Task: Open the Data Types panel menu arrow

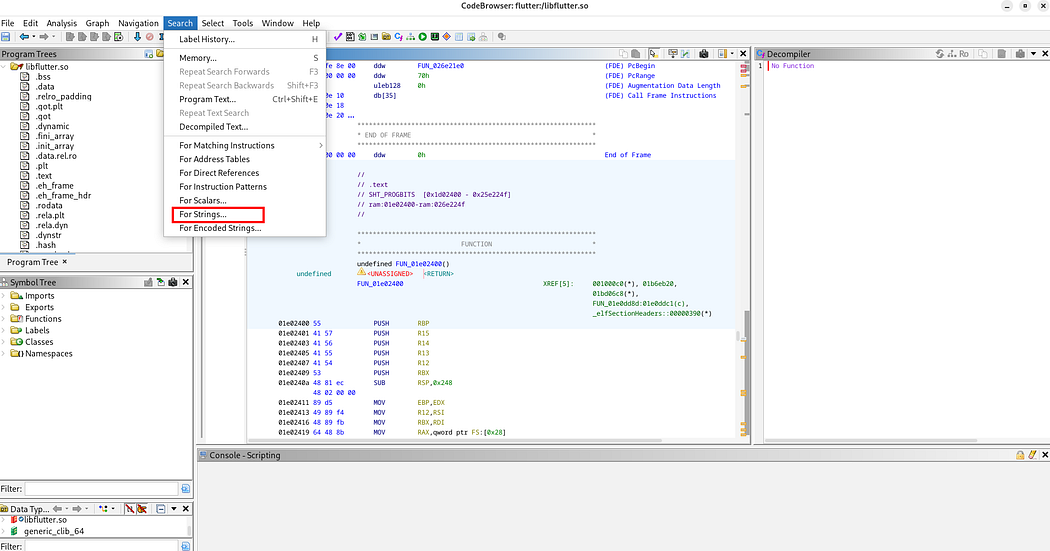Action: tap(173, 509)
